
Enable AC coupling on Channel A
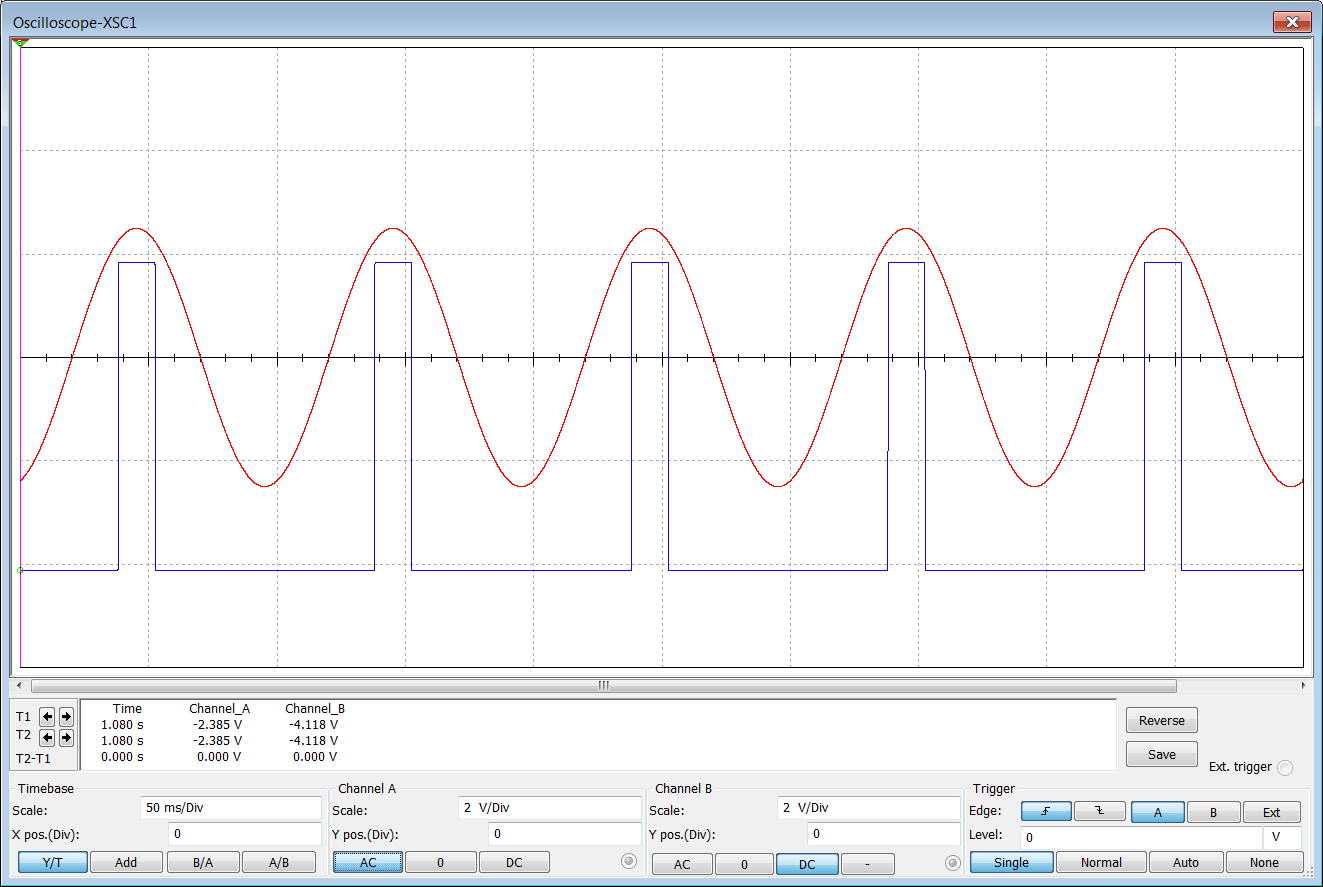point(367,861)
